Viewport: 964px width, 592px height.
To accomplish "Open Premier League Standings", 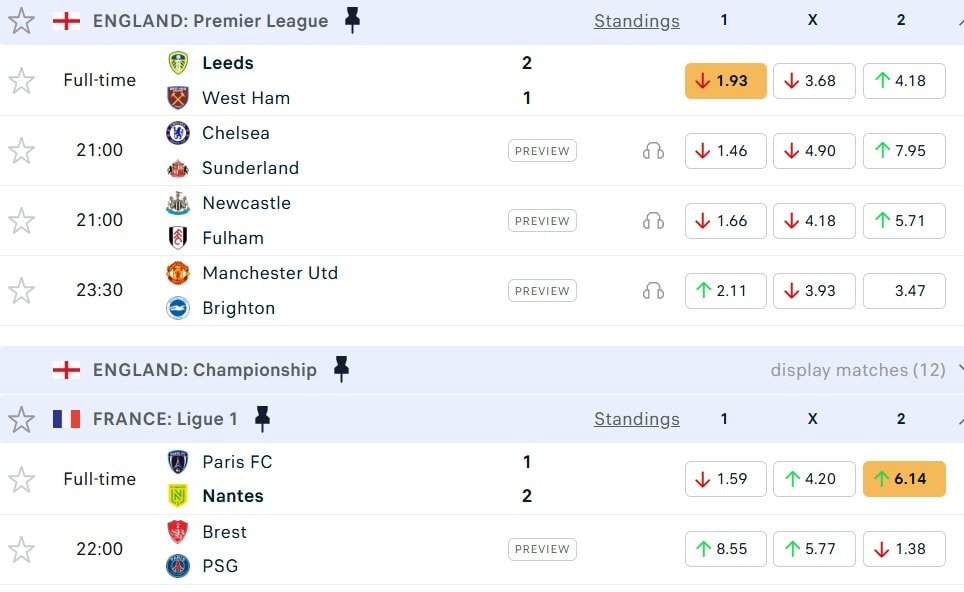I will [x=636, y=21].
